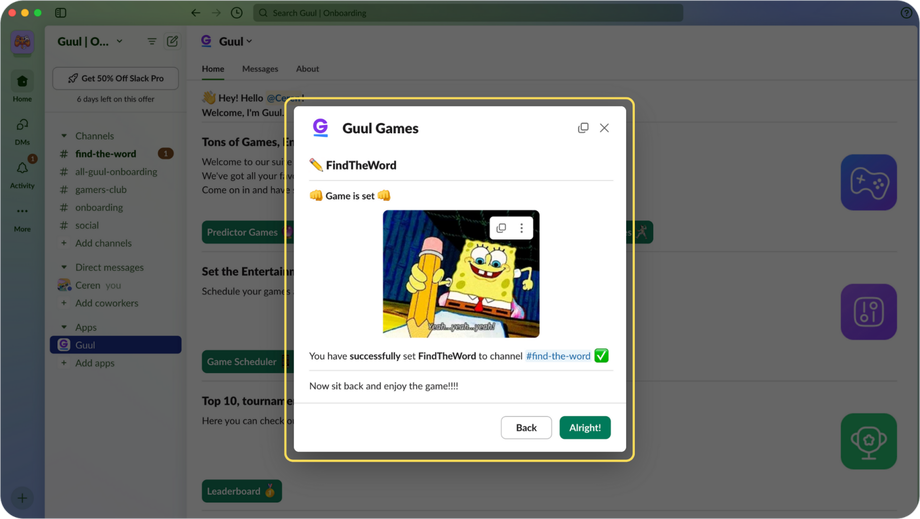Compose a new message icon

[x=172, y=41]
